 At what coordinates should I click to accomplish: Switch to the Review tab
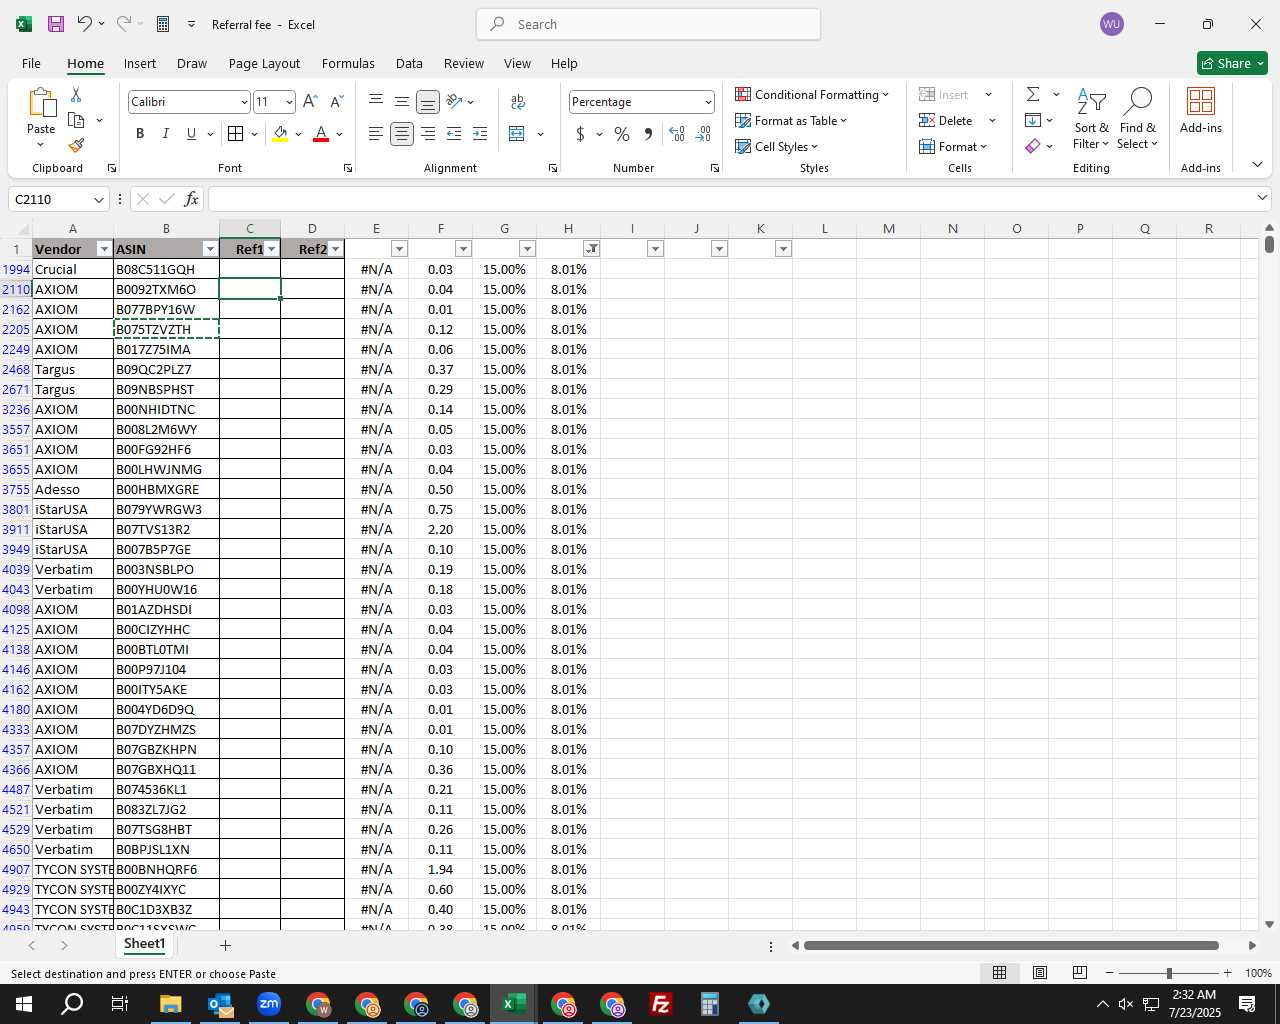pos(464,63)
